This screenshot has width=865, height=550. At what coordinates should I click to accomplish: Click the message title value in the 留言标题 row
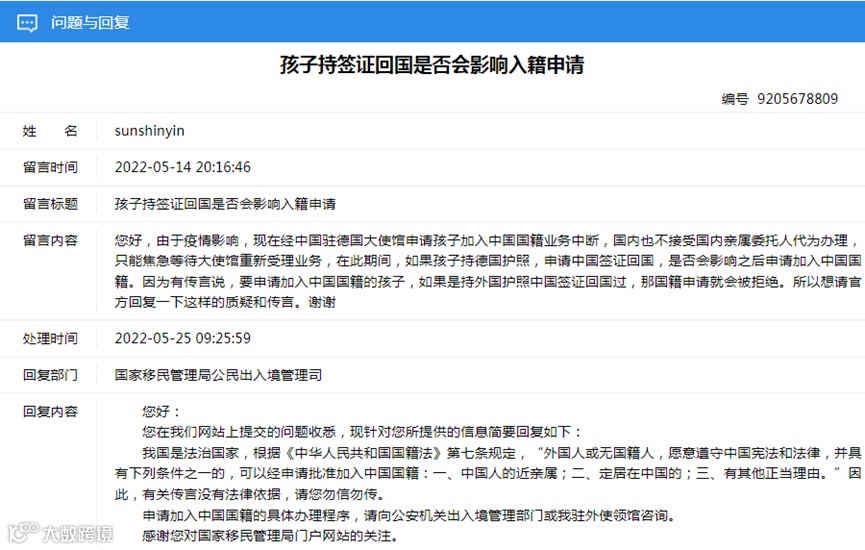[x=225, y=204]
